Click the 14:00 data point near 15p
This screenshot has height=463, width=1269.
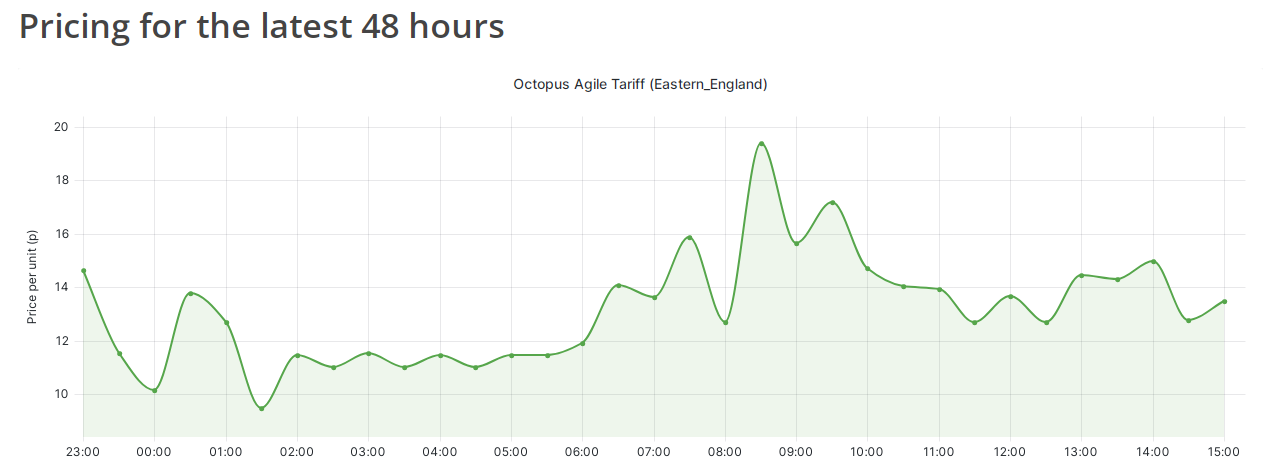(1153, 261)
